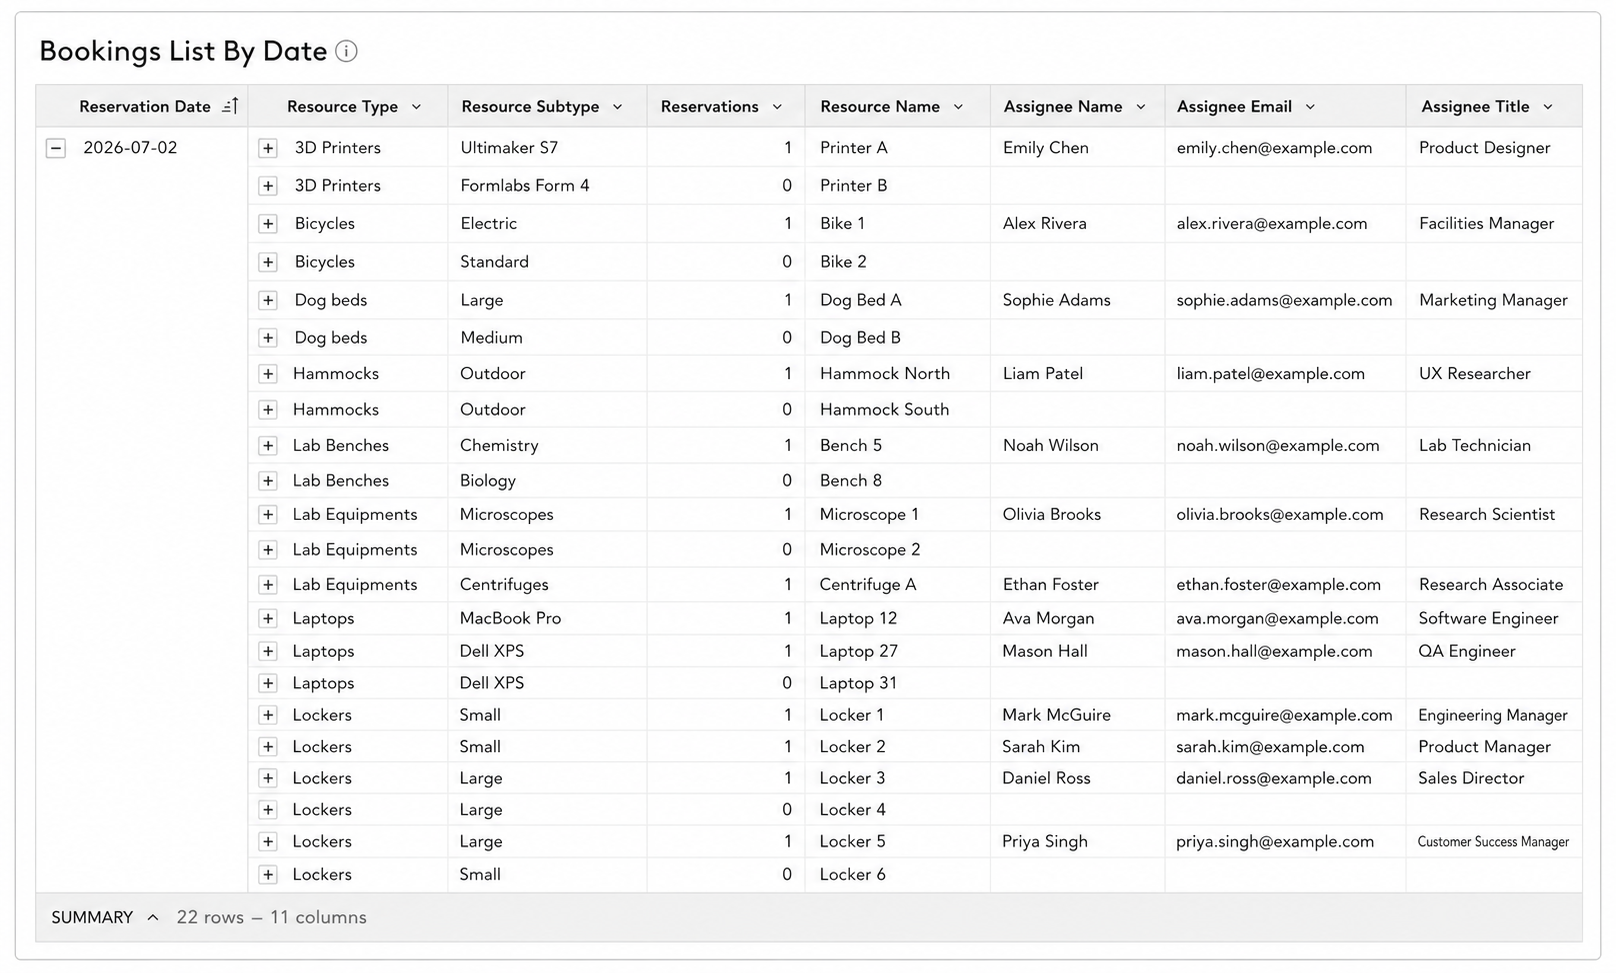This screenshot has width=1616, height=973.
Task: Expand the MacBook Pro Laptops row
Action: 267,619
